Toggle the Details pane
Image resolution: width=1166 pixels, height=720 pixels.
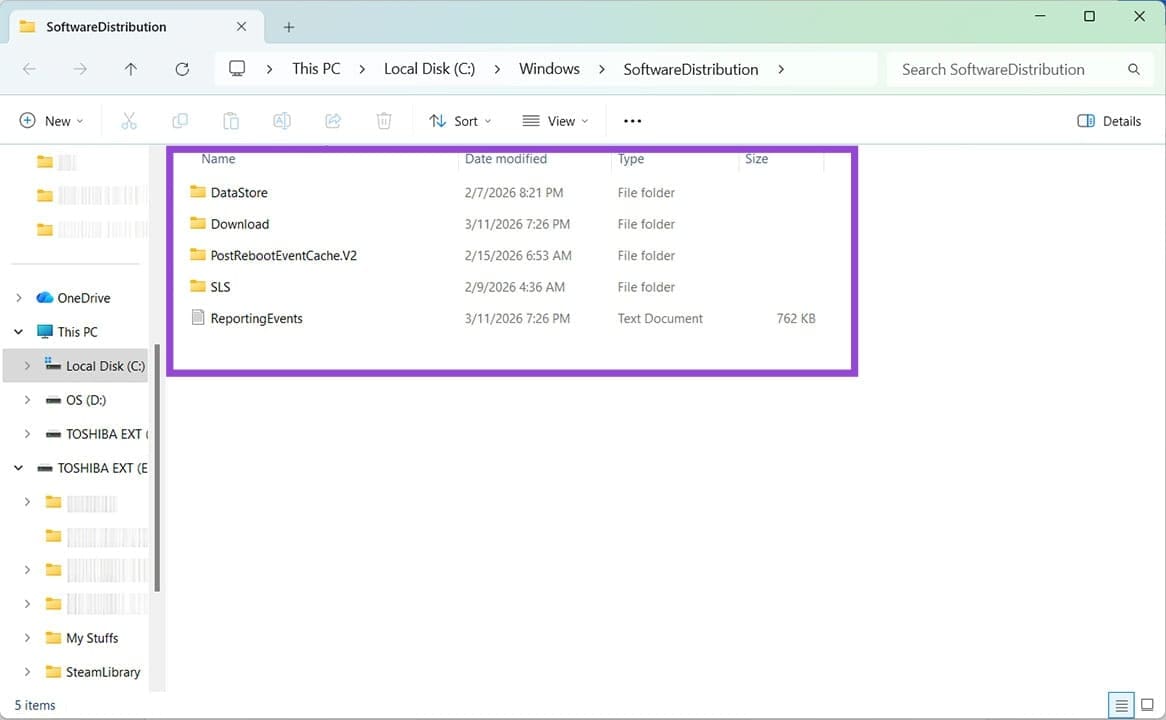click(1108, 120)
